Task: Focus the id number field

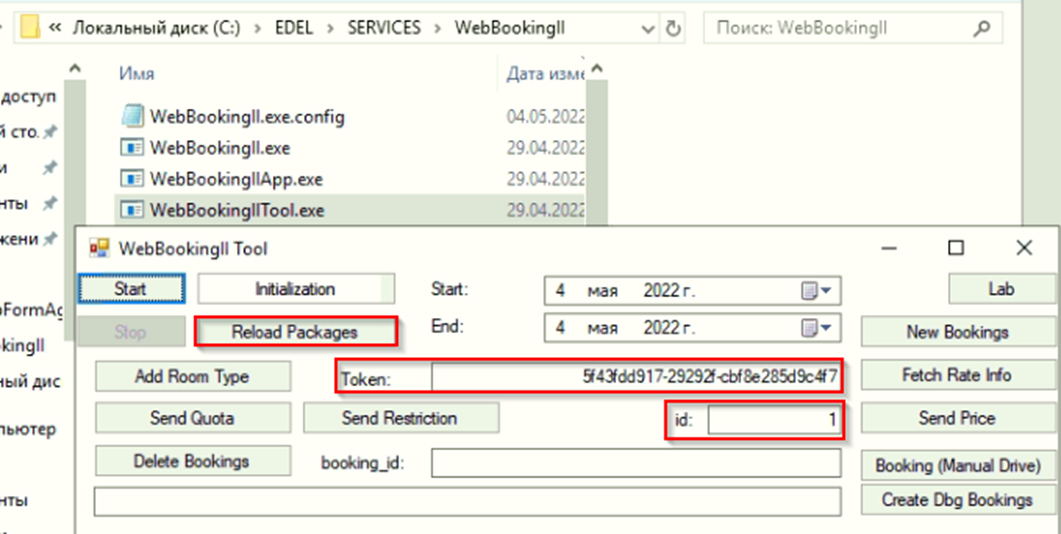Action: (773, 420)
